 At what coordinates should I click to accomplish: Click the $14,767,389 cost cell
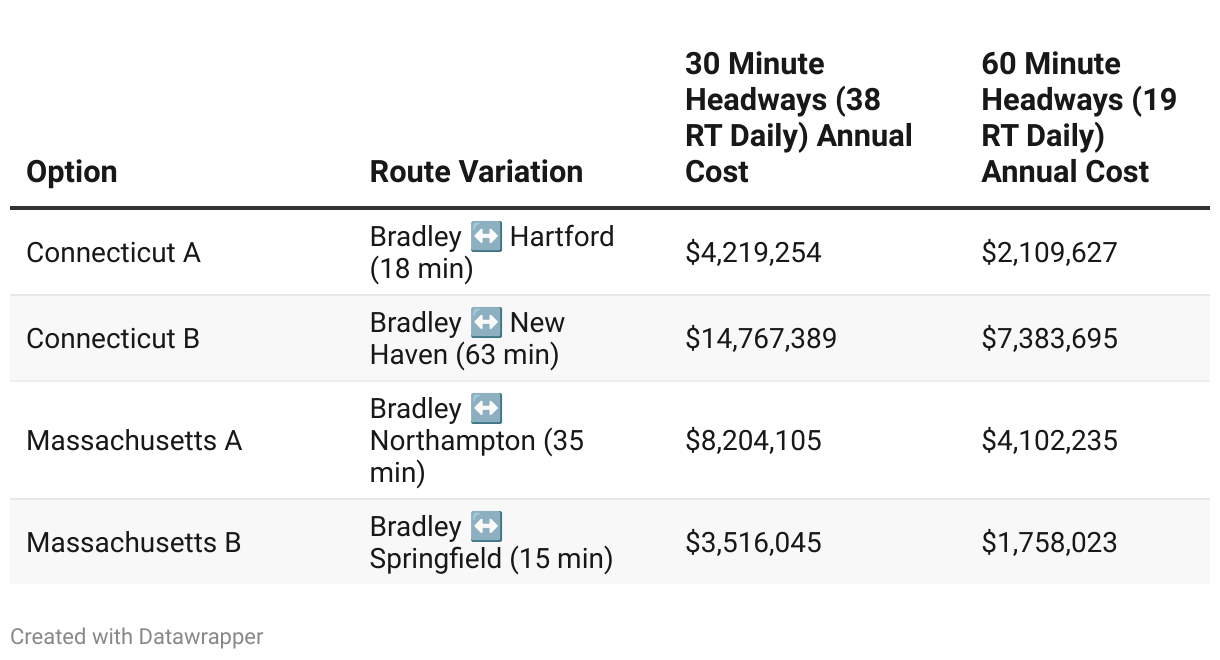pyautogui.click(x=760, y=339)
